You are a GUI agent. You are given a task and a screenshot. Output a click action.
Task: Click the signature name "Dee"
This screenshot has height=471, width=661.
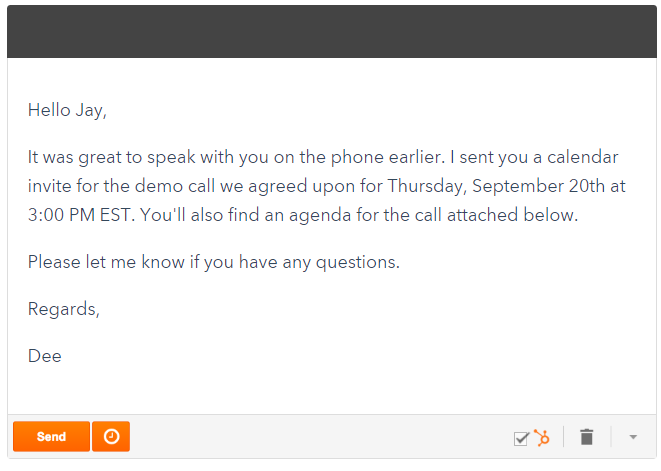(45, 356)
